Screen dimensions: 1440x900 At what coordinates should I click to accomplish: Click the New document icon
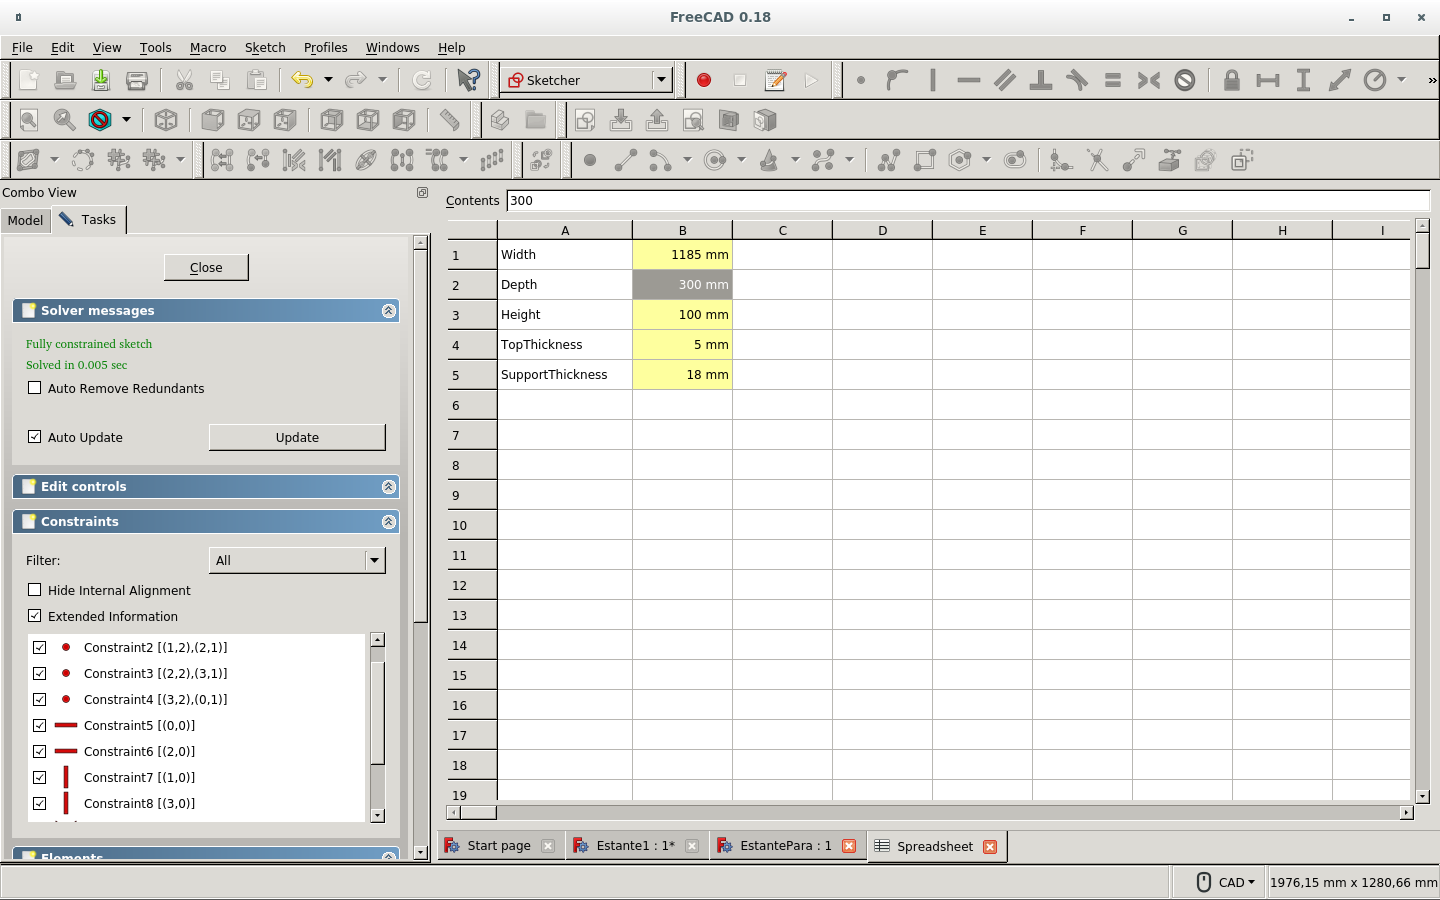tap(29, 80)
